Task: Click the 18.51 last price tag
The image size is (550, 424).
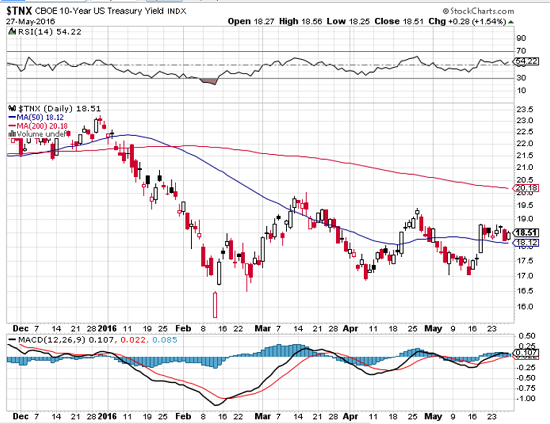Action: (x=526, y=233)
